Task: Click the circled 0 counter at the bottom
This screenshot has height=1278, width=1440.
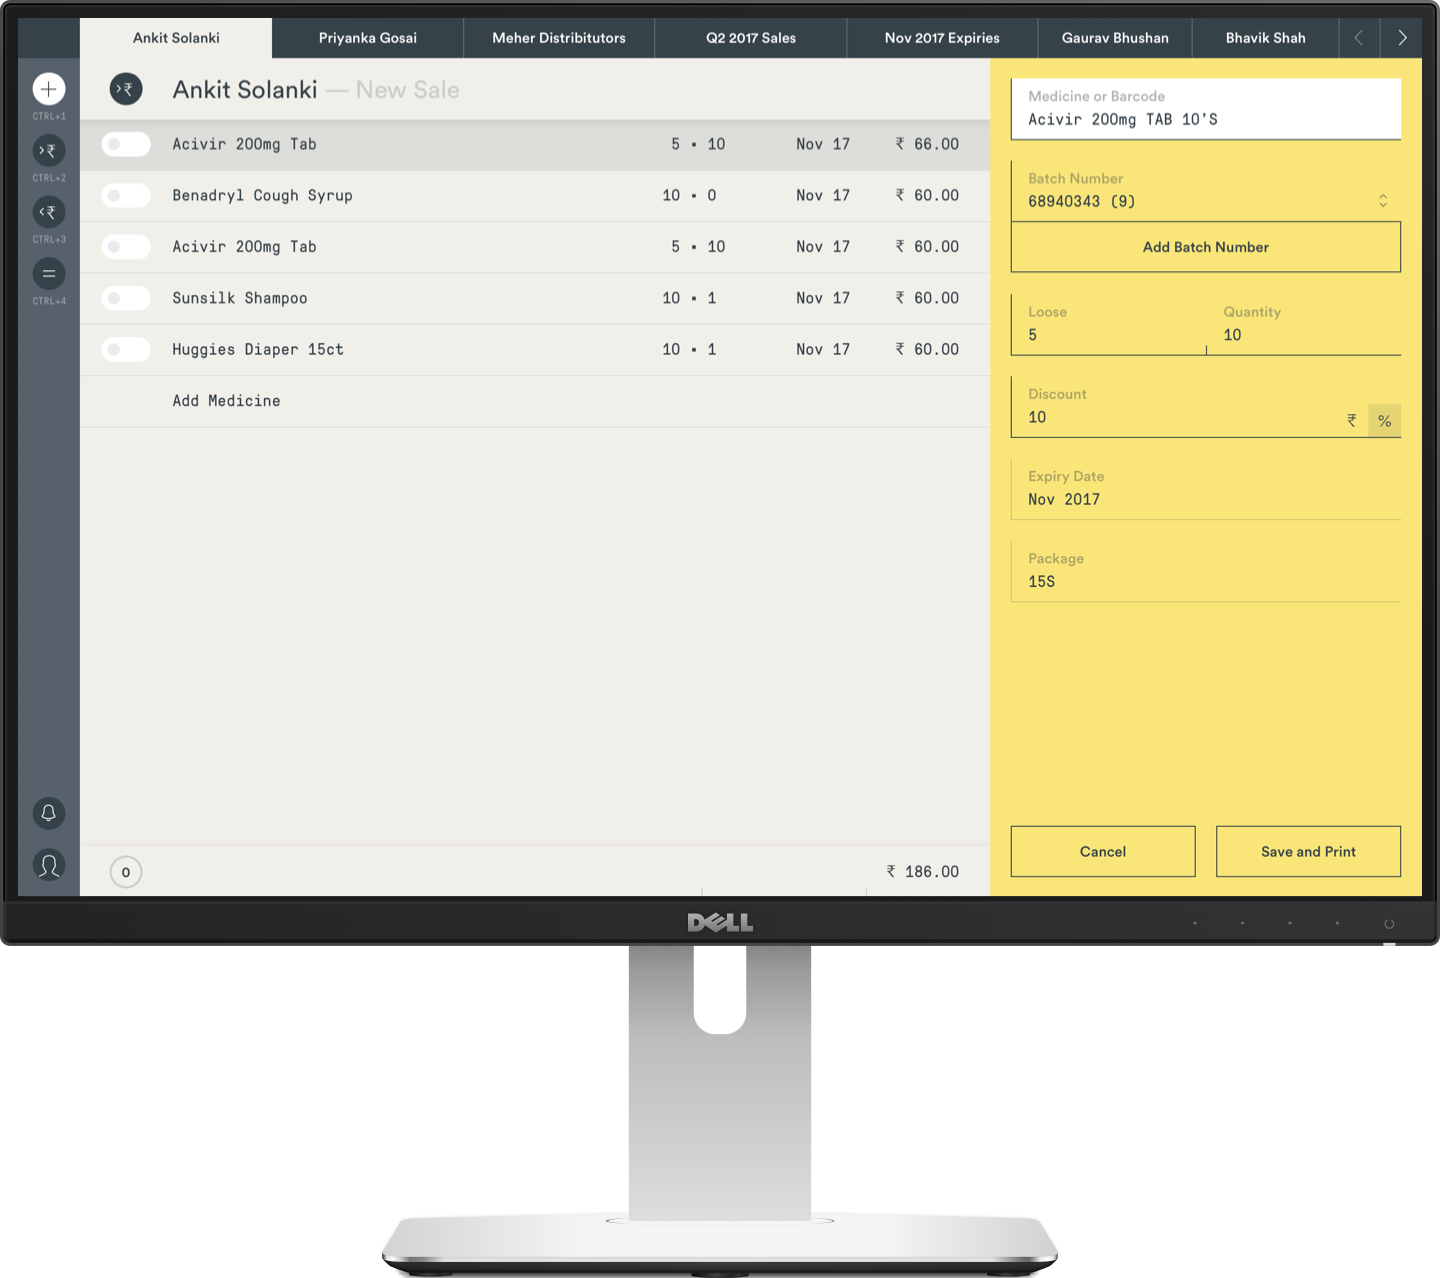Action: coord(126,872)
